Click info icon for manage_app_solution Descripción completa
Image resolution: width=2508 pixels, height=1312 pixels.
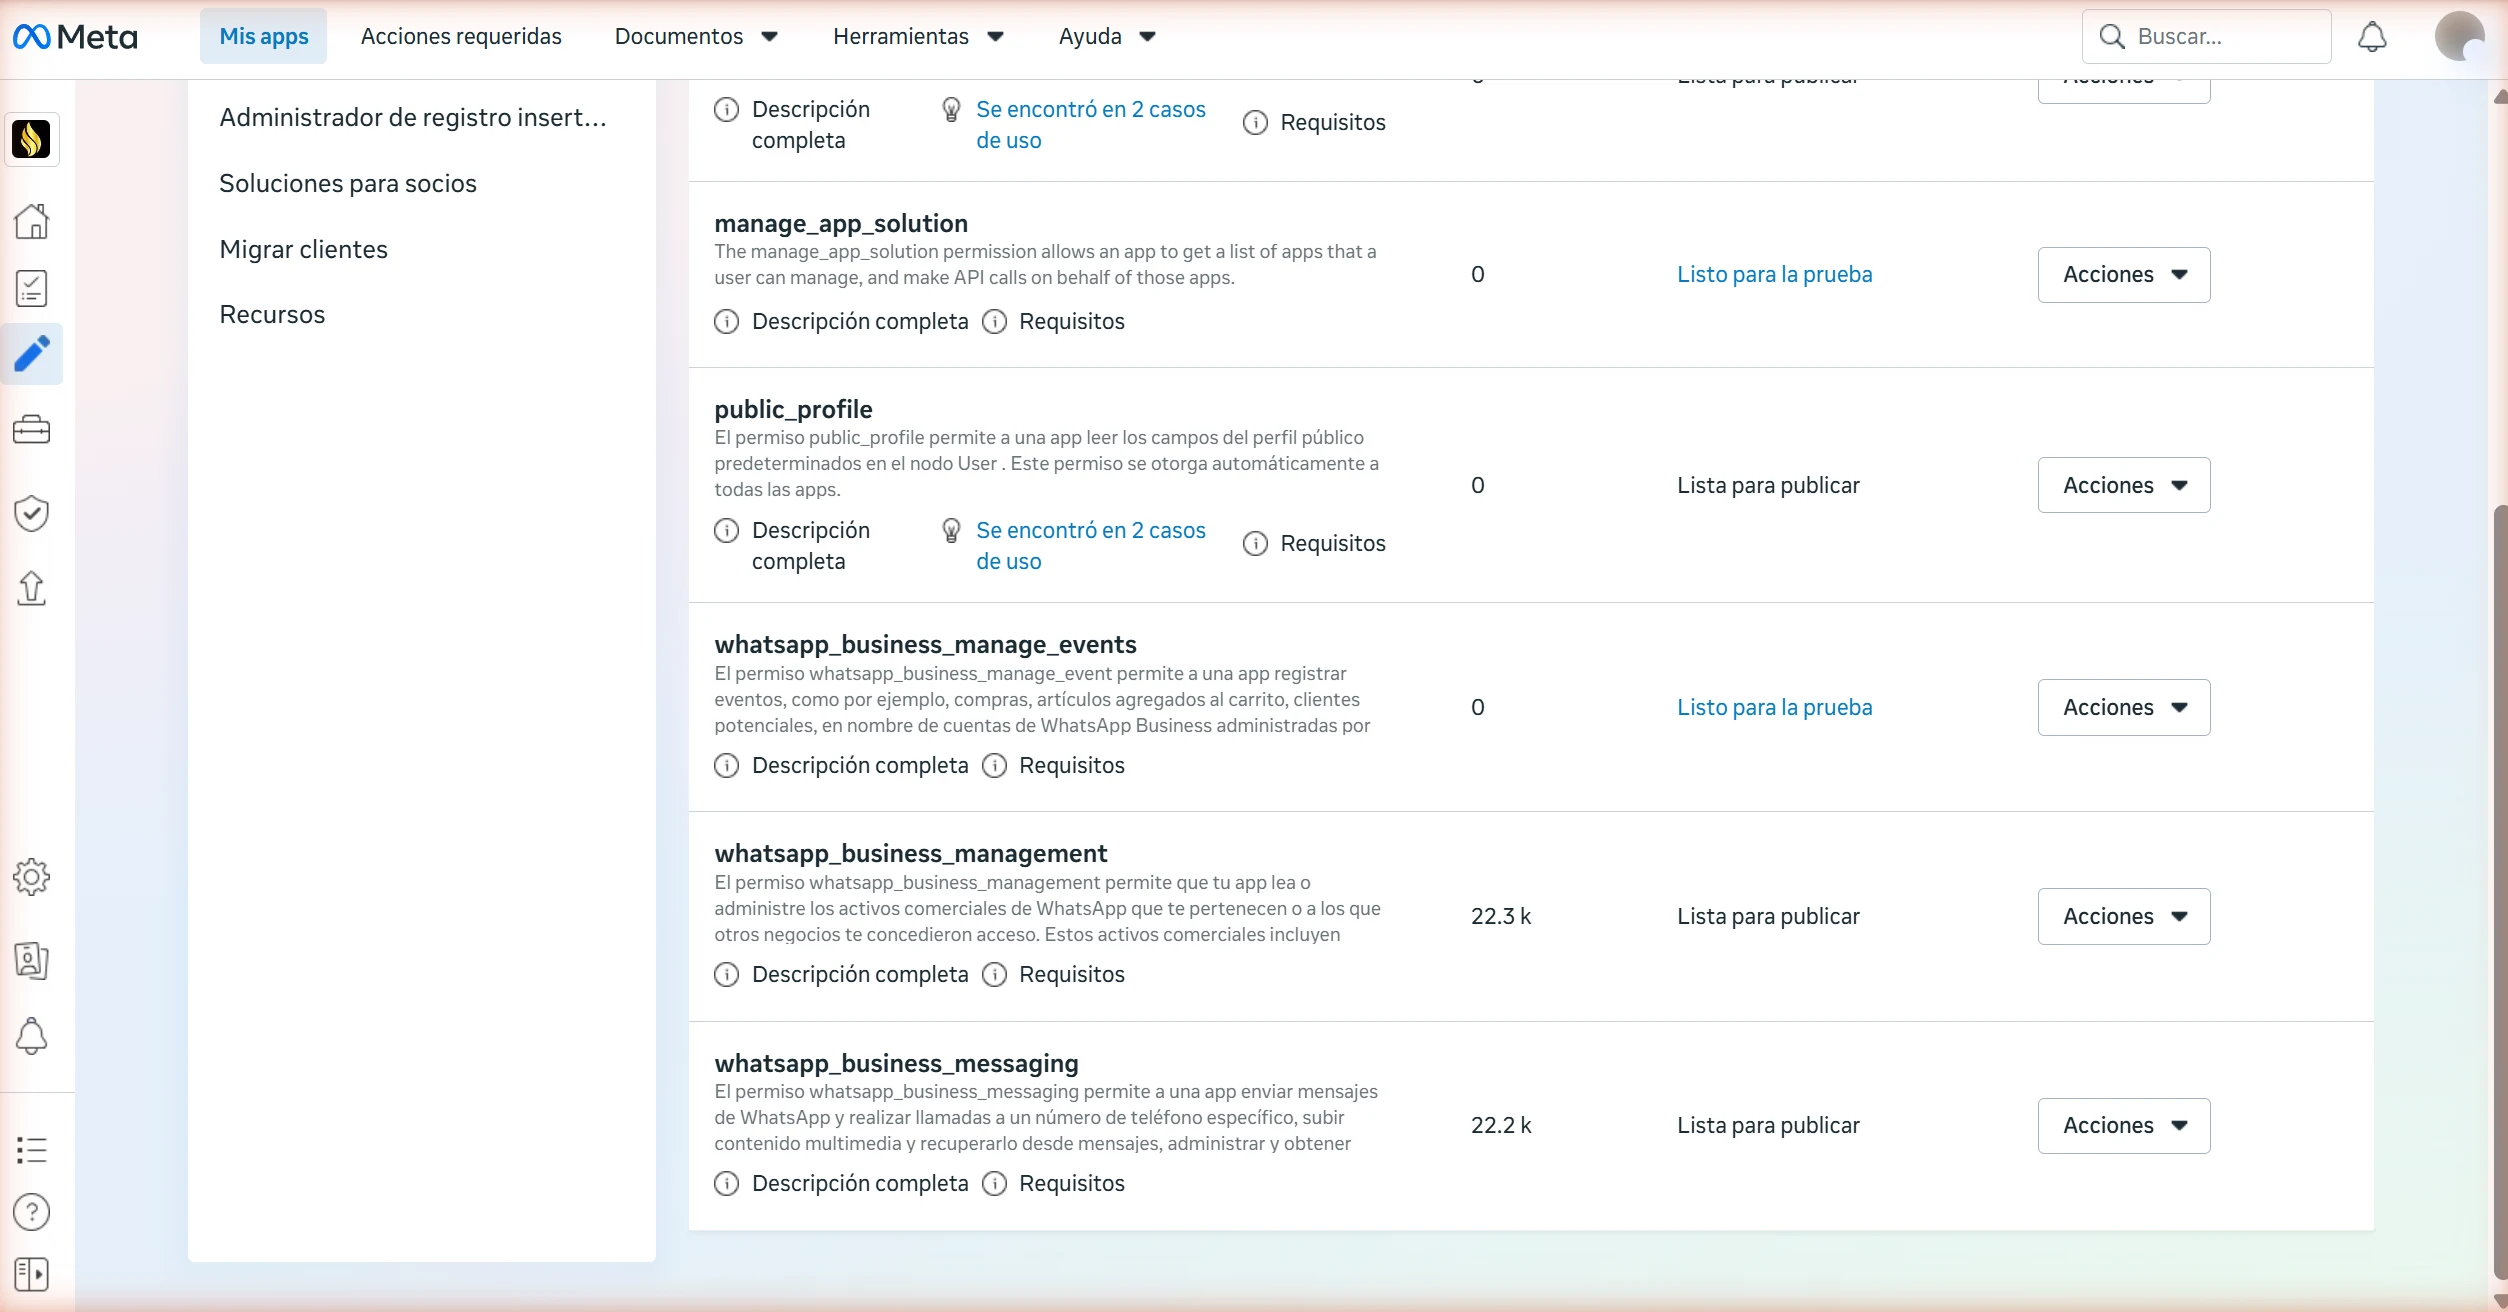(727, 322)
